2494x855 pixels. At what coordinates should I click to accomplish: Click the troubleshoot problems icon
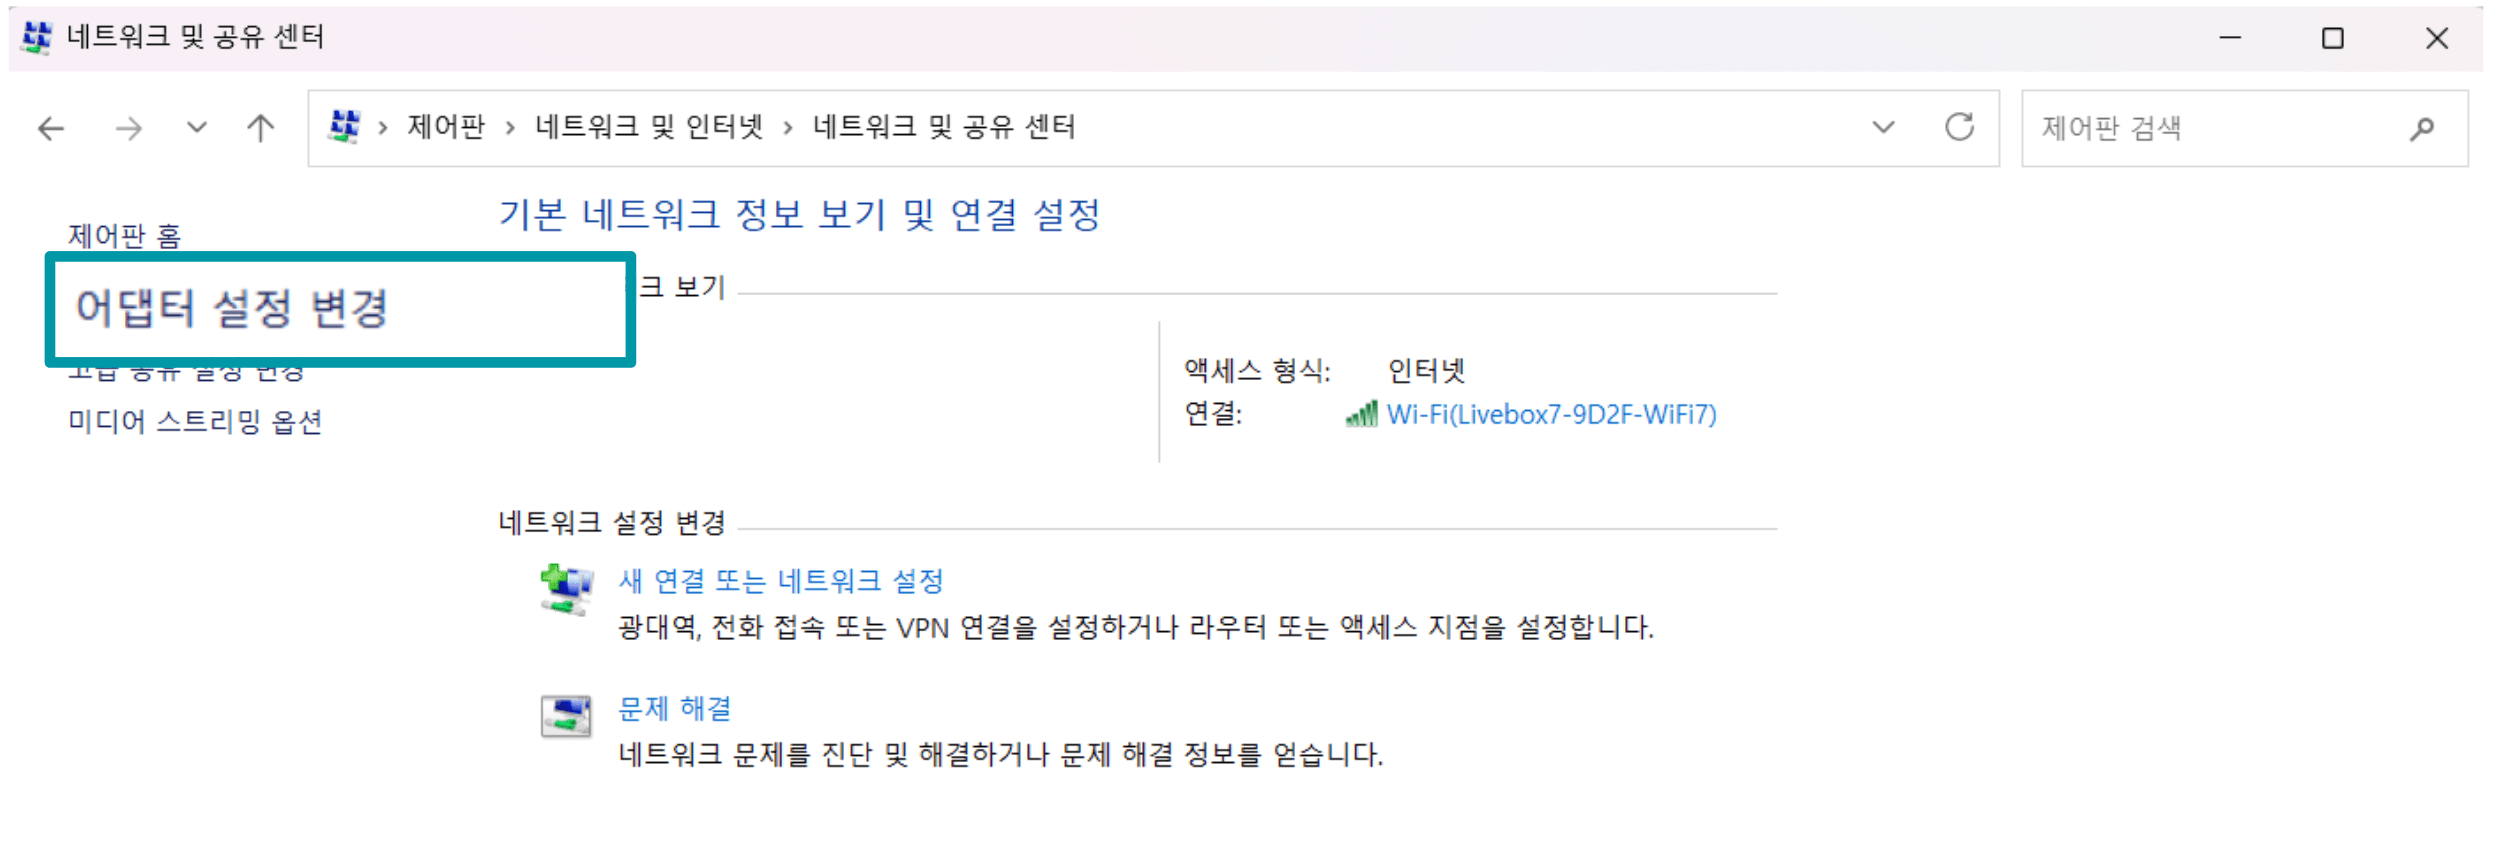[x=566, y=715]
